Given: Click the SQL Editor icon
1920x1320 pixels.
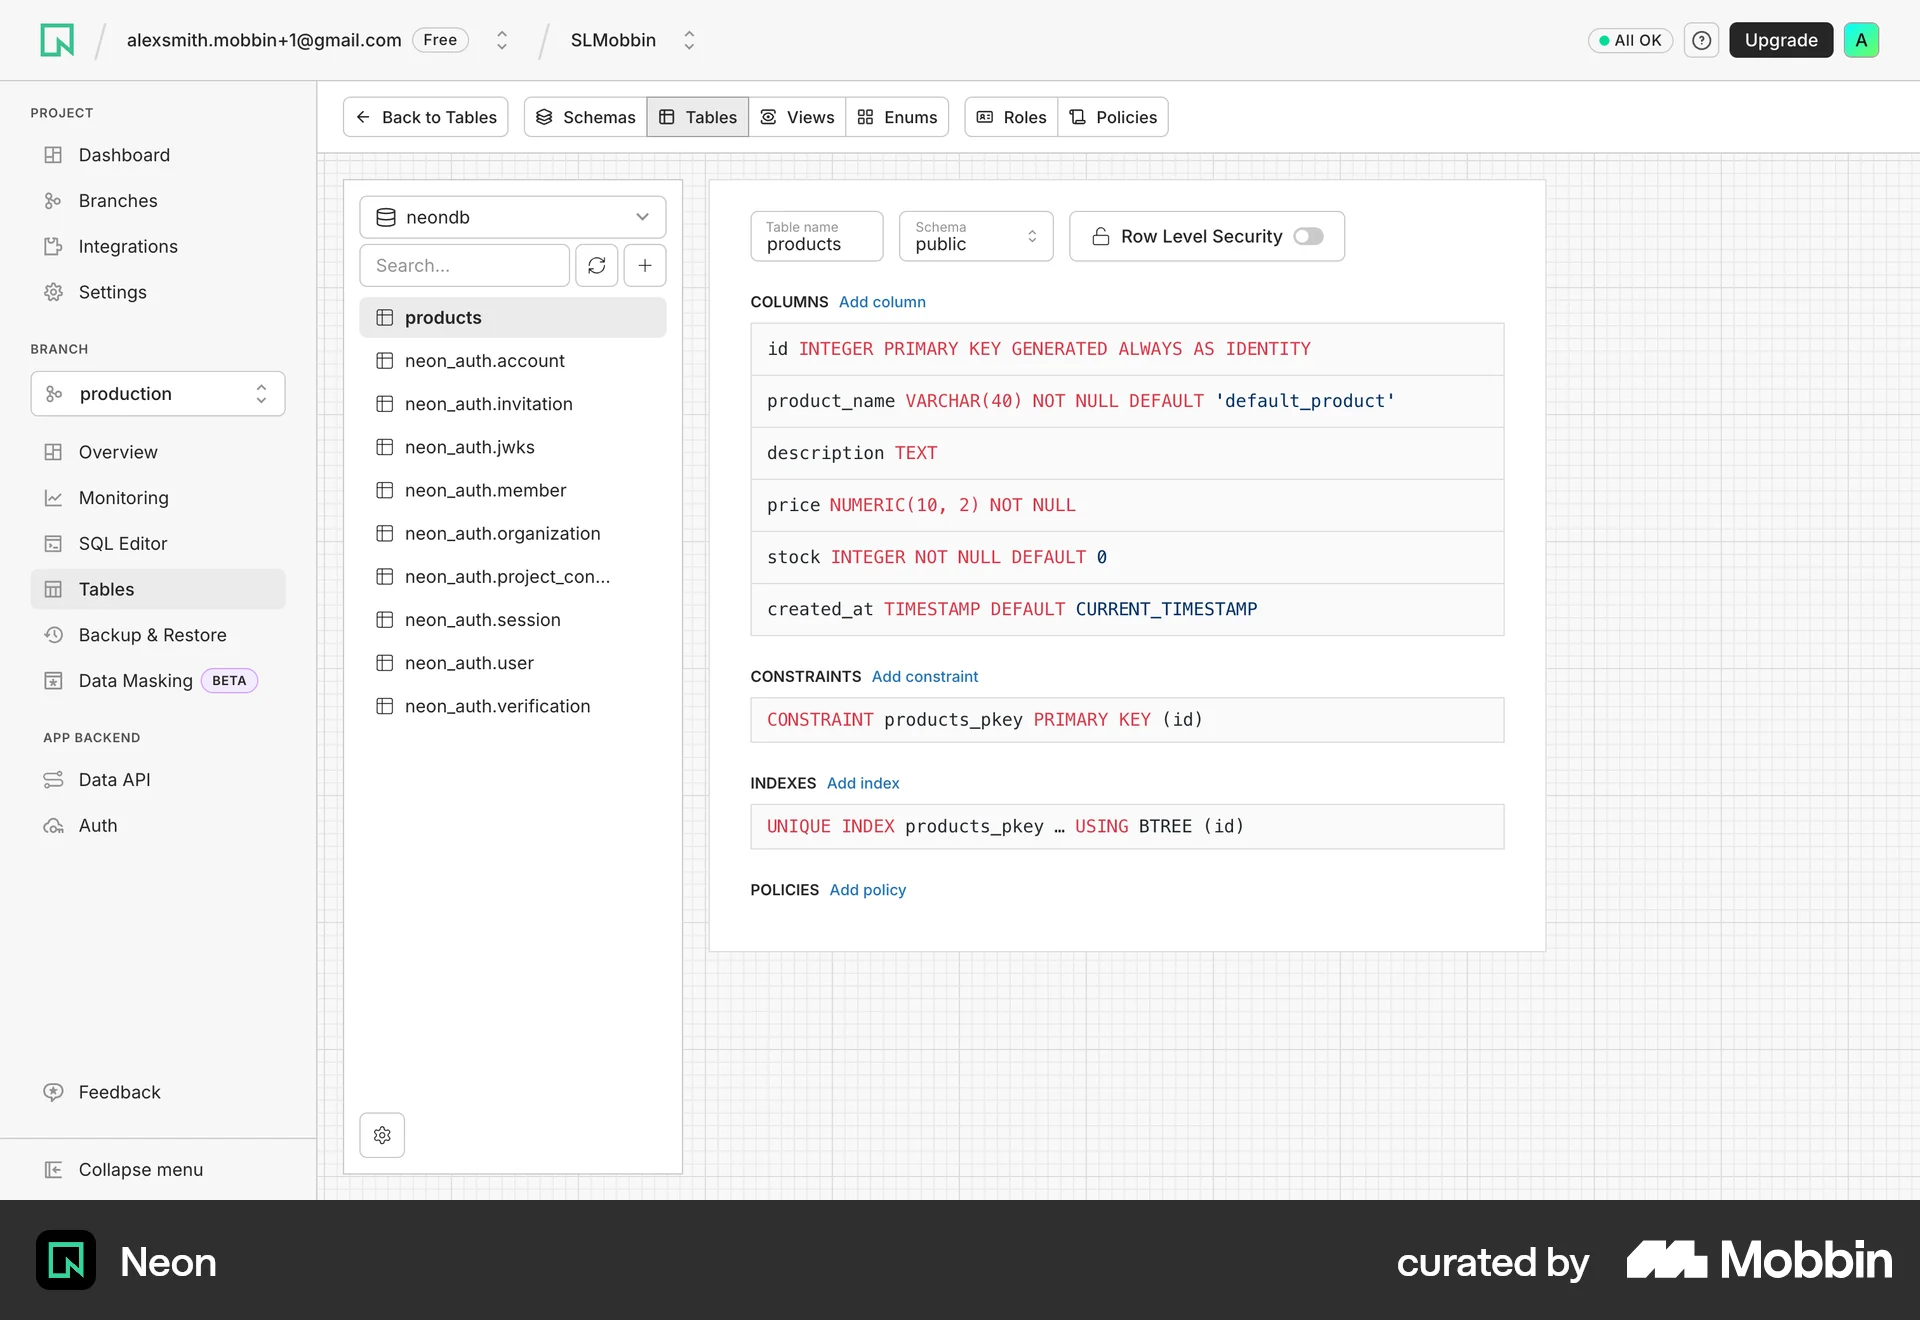Looking at the screenshot, I should [x=53, y=544].
